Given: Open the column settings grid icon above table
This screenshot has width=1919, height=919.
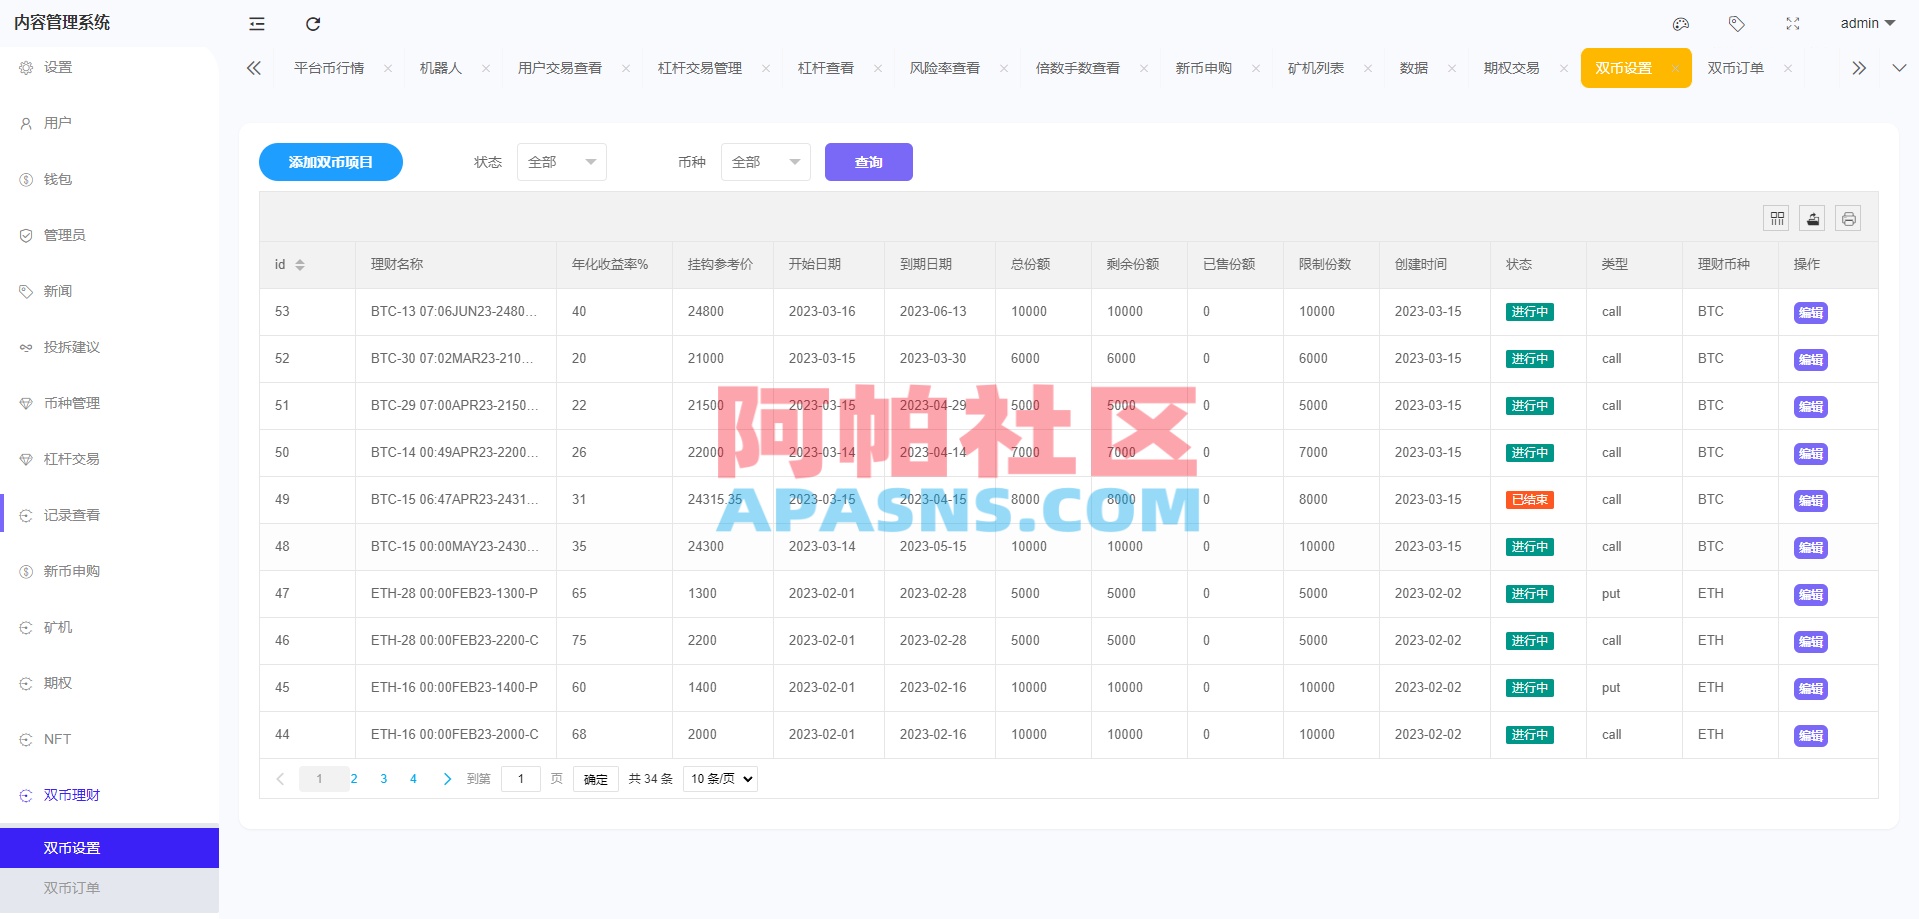Looking at the screenshot, I should 1776,217.
